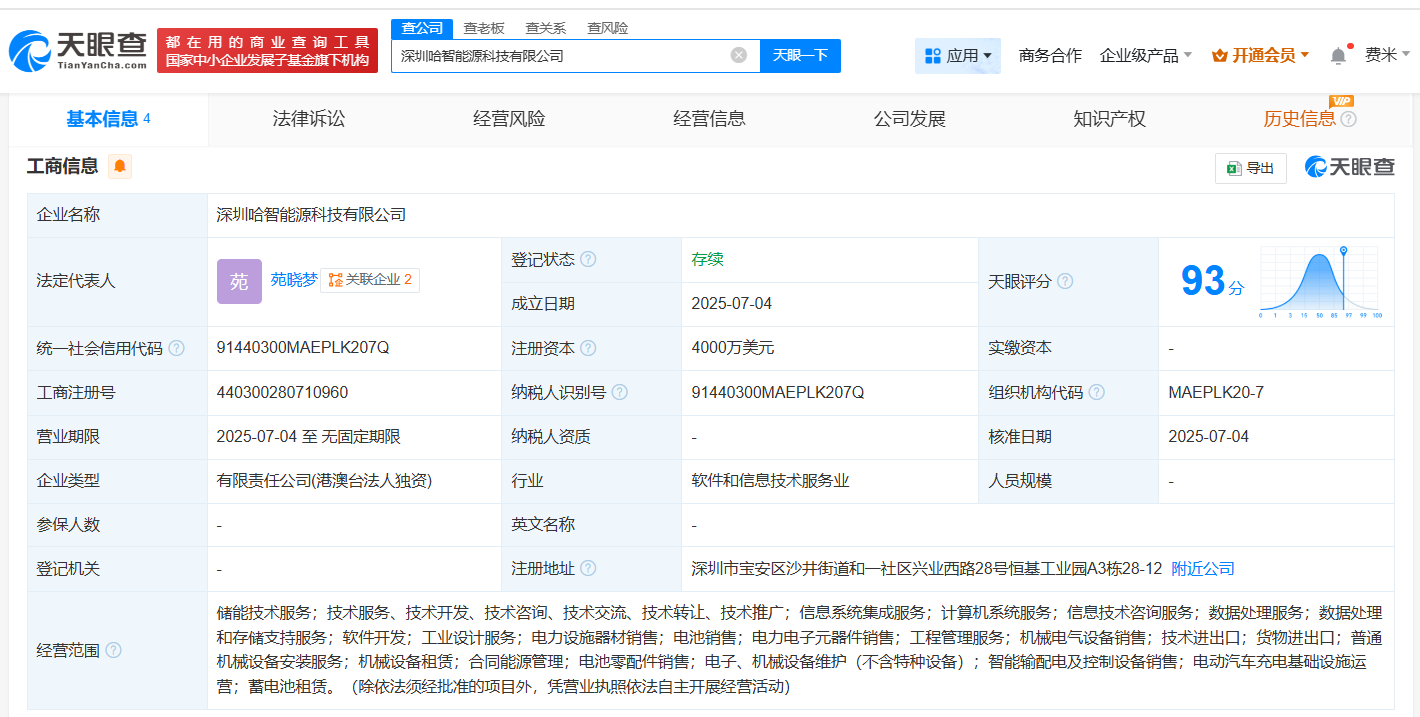The height and width of the screenshot is (717, 1420).
Task: Click help icon next to 历史信息
Action: coord(1349,120)
